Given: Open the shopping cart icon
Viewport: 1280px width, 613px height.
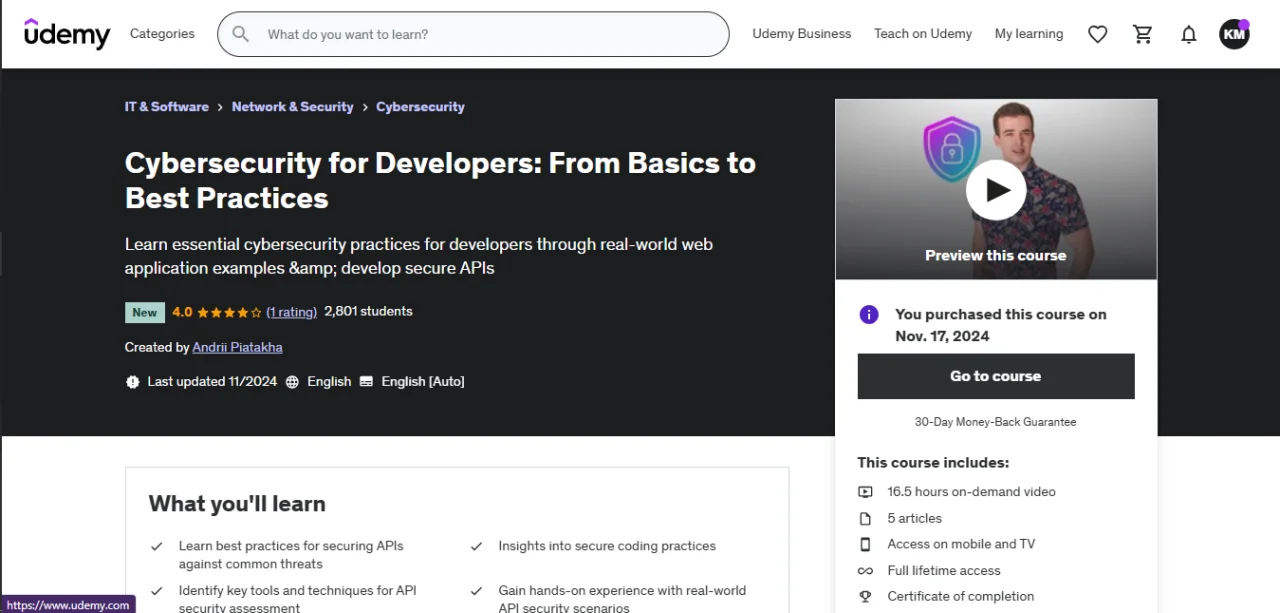Looking at the screenshot, I should (x=1142, y=34).
